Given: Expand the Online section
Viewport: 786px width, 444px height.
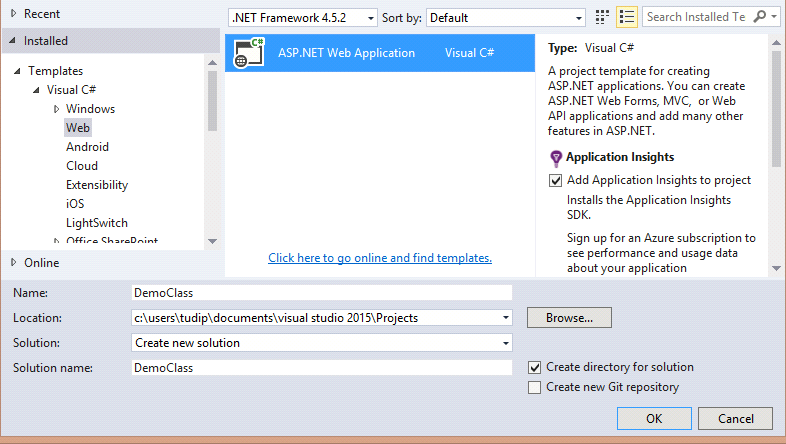Looking at the screenshot, I should coord(14,262).
